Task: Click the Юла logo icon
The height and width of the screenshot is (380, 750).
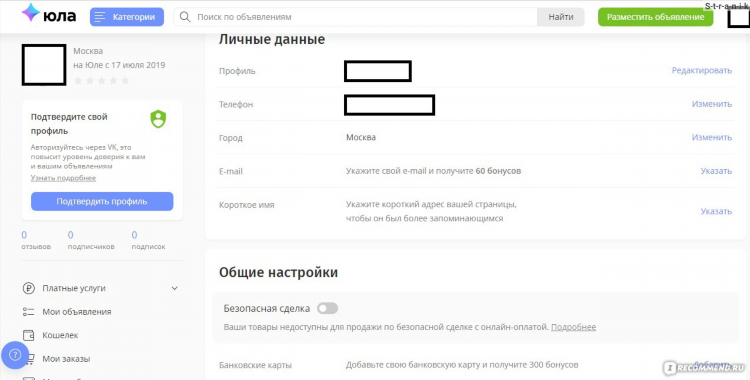Action: pos(31,13)
